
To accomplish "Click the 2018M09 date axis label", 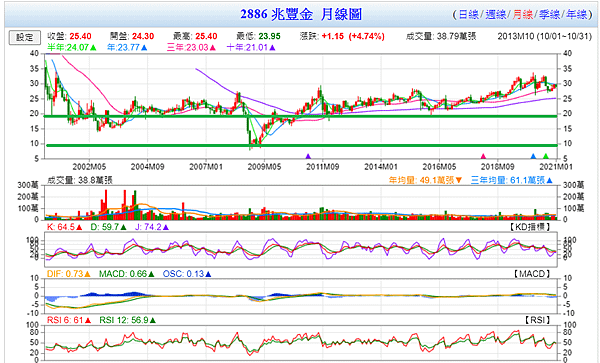I will 497,167.
